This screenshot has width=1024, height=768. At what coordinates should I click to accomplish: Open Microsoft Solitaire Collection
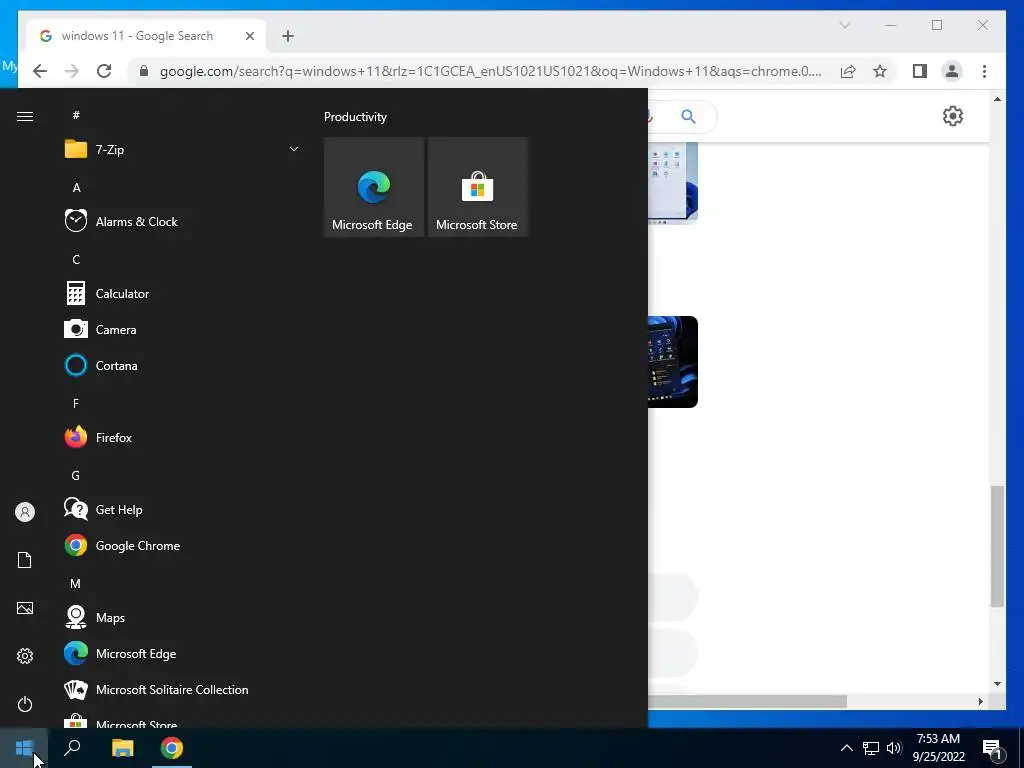click(x=182, y=690)
